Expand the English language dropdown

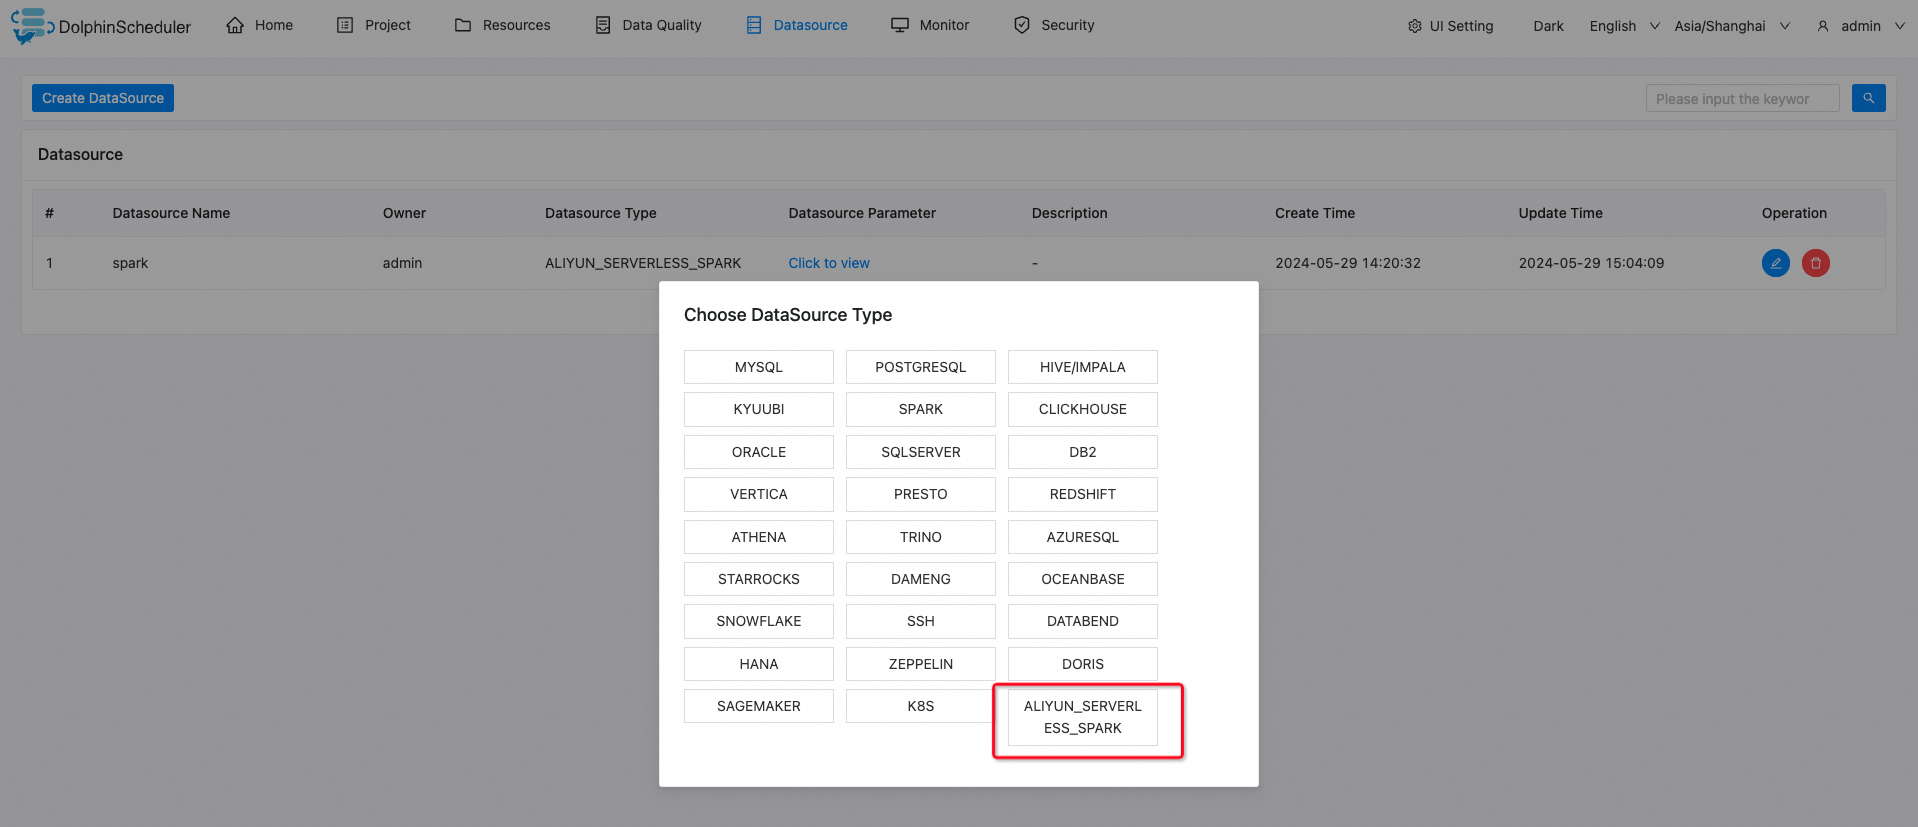1624,26
